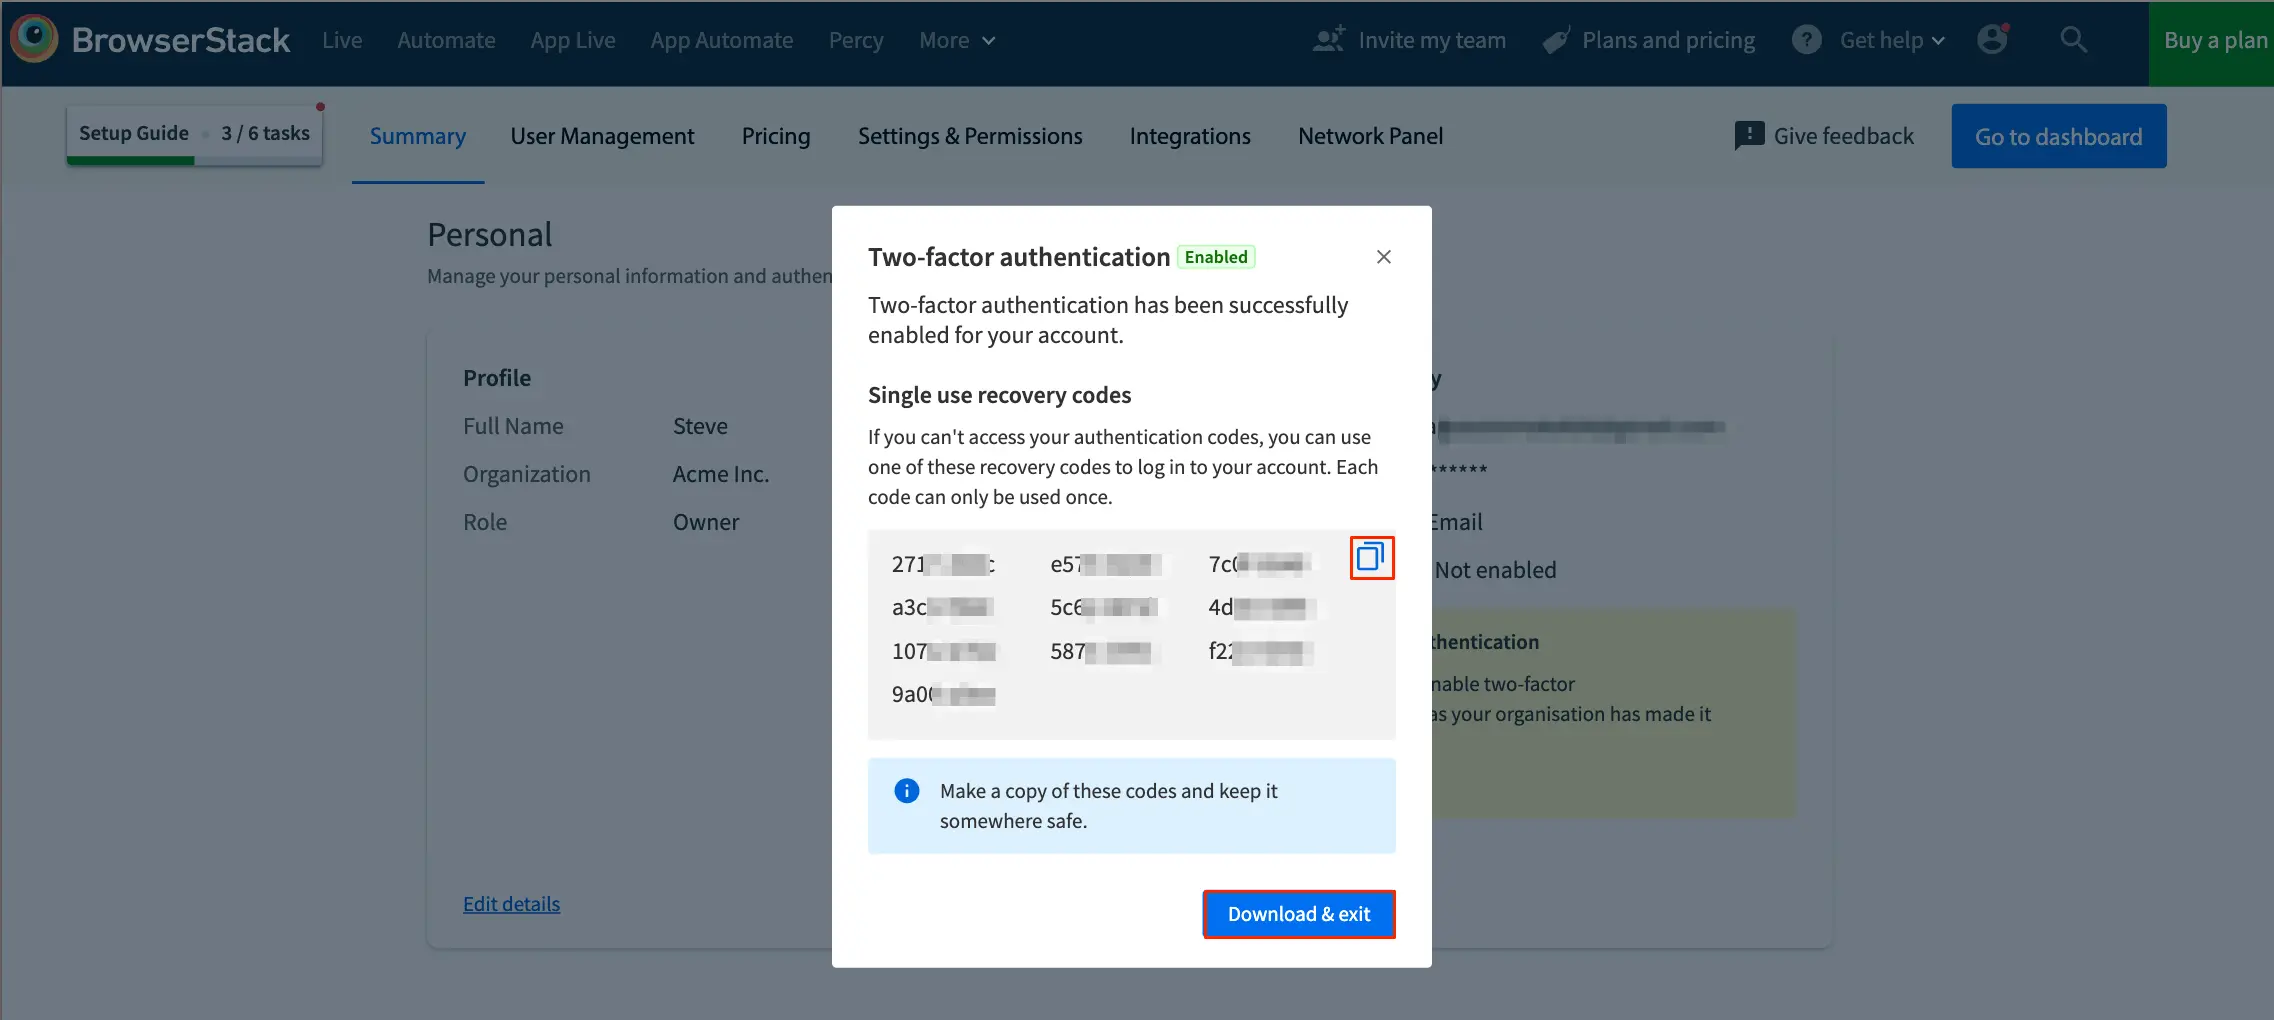Click the Plans and pricing tag icon

click(x=1555, y=40)
